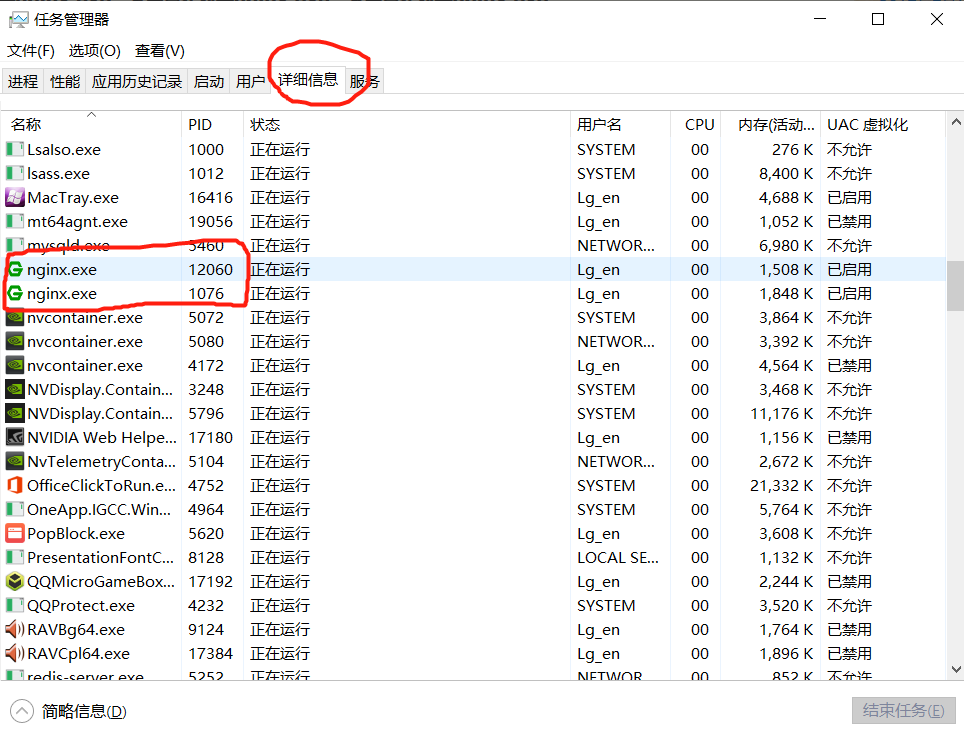Viewport: 964px width, 736px height.
Task: Collapse to 简略信息(D) view
Action: pyautogui.click(x=69, y=711)
